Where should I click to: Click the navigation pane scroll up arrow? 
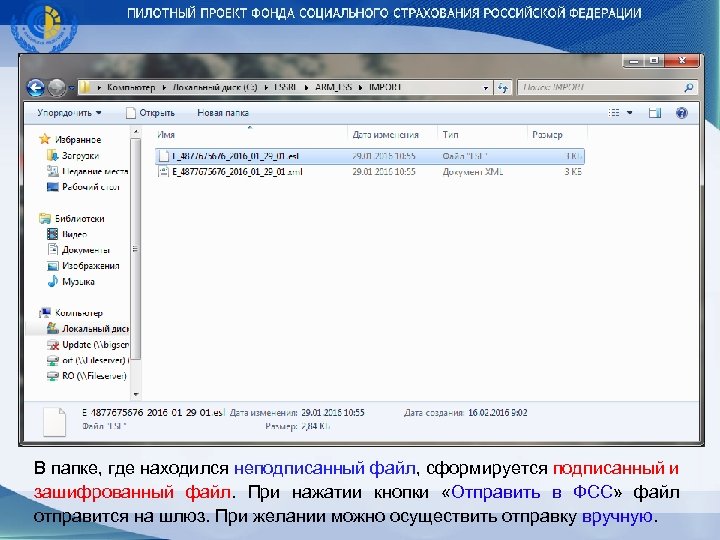point(135,132)
